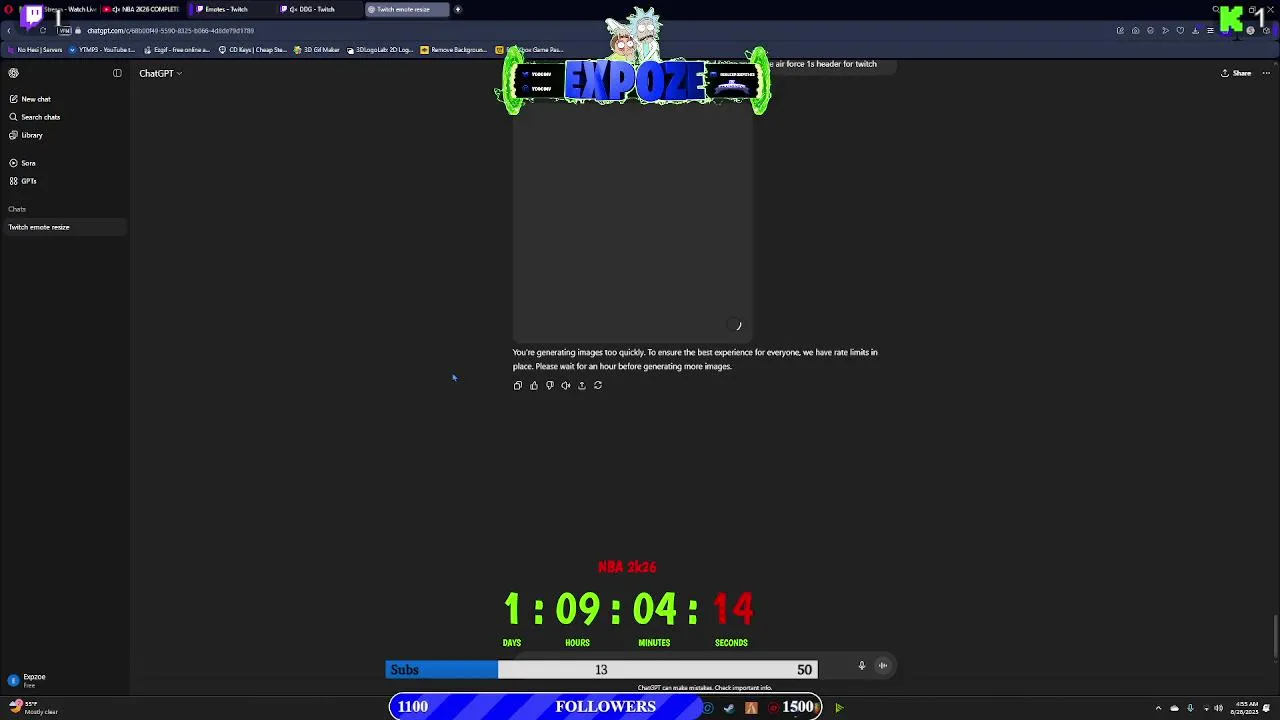1280x720 pixels.
Task: Show hidden tray icons with the chevron
Action: pos(1158,708)
